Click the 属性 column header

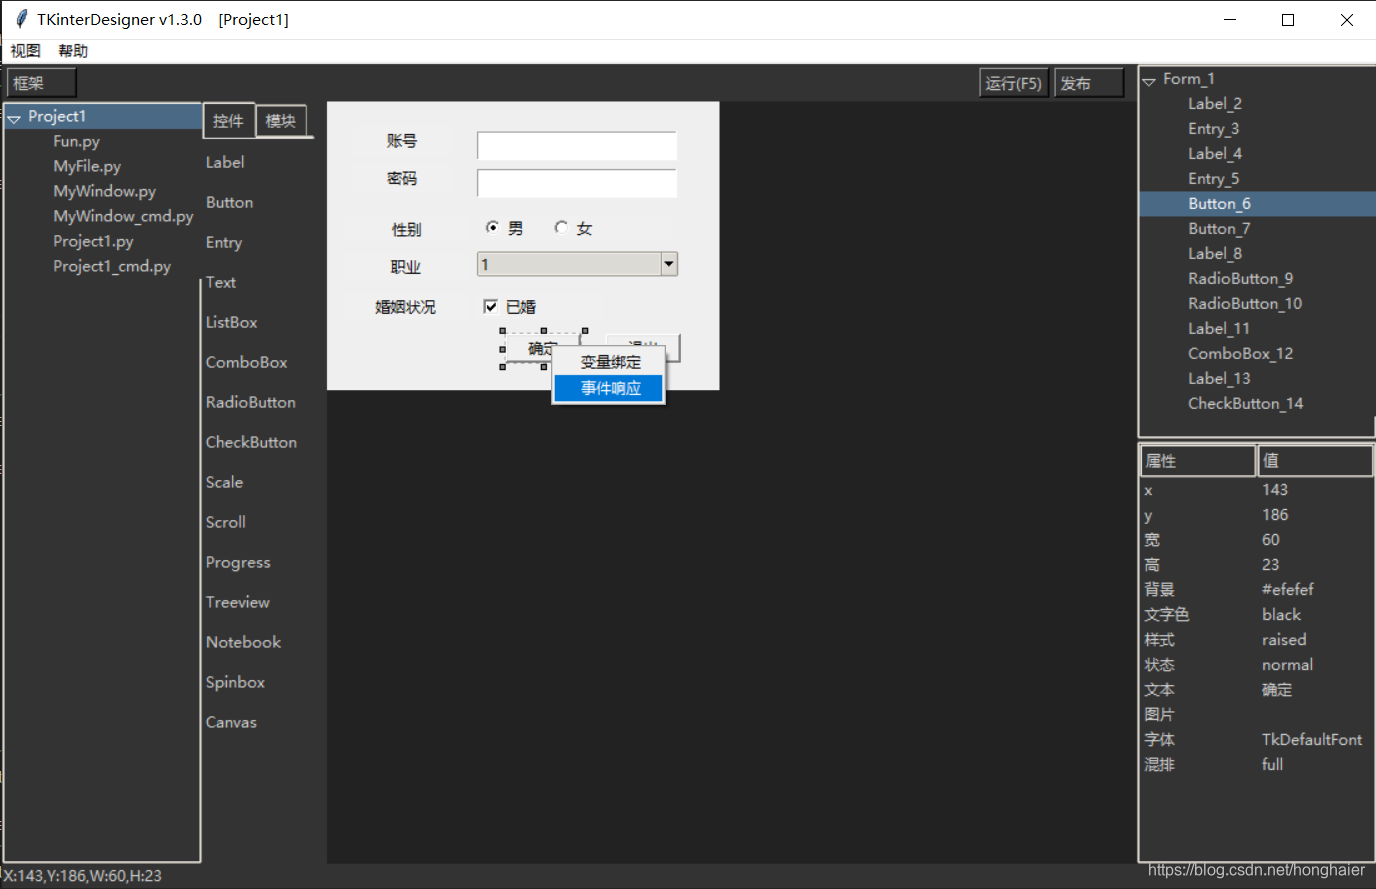(1198, 461)
